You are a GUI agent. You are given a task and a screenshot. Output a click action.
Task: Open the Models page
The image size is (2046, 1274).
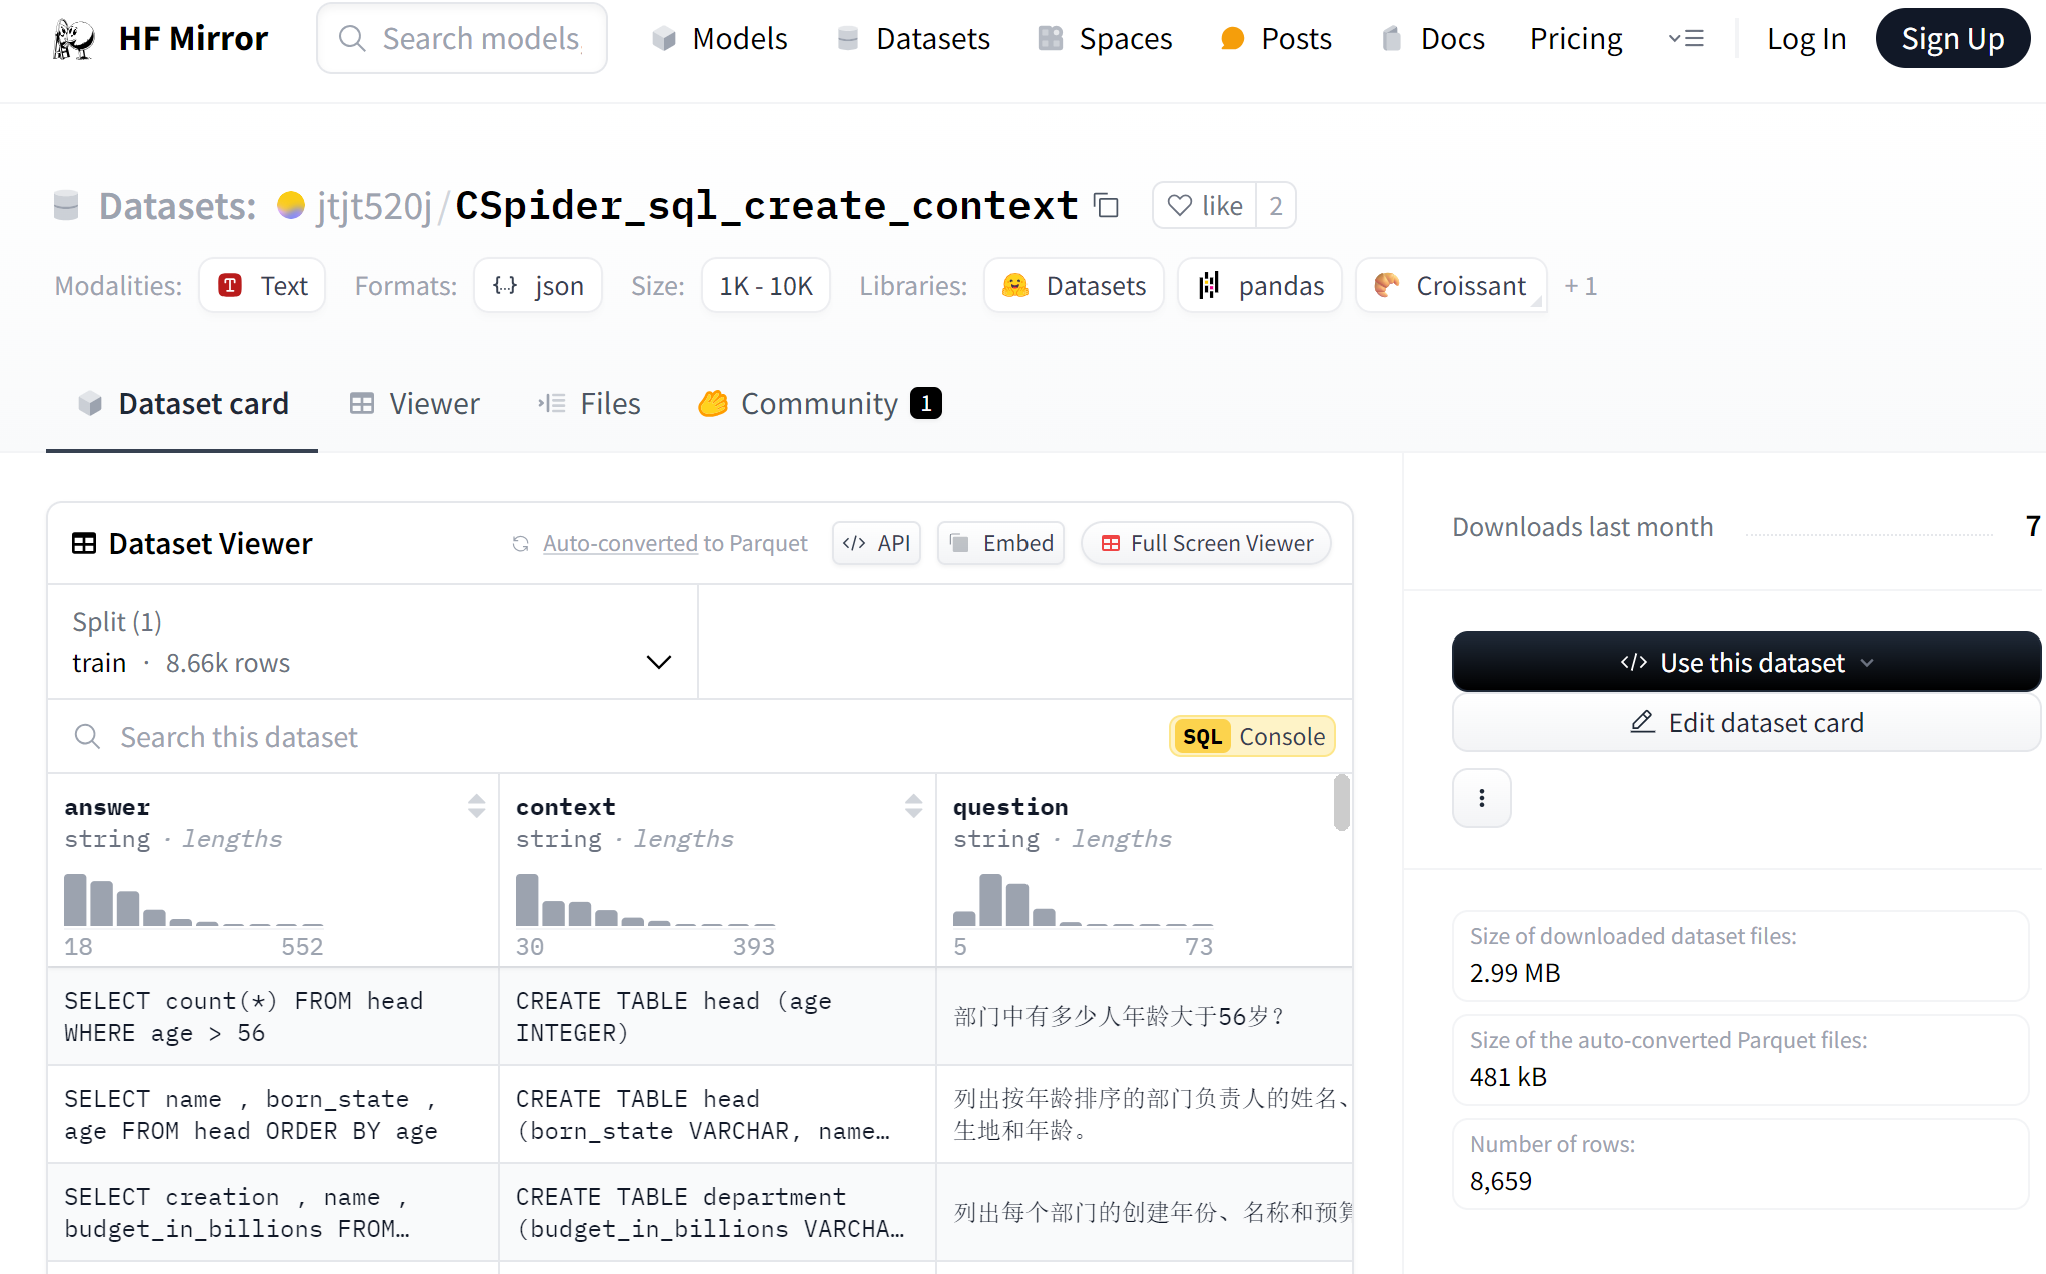point(719,39)
